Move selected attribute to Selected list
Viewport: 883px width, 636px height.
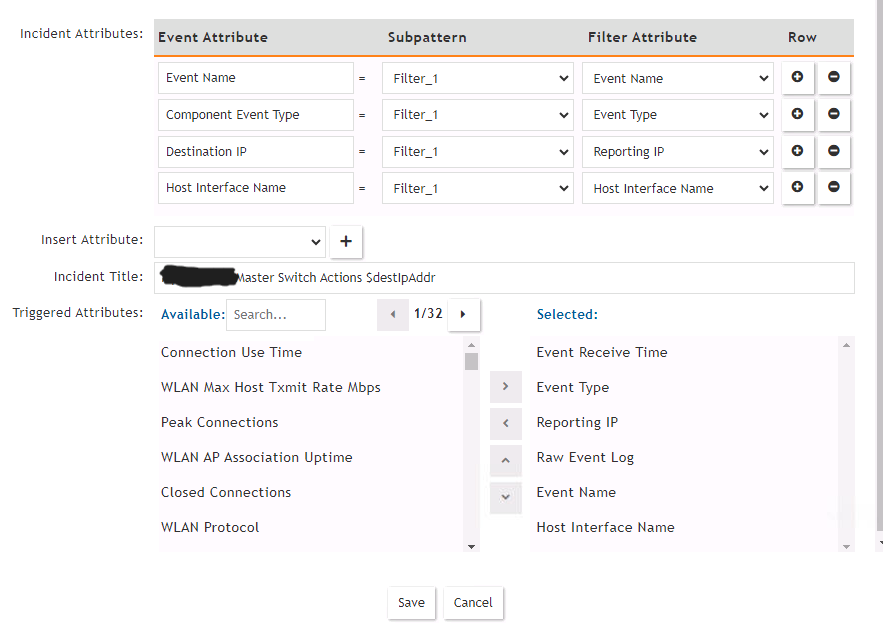click(505, 387)
